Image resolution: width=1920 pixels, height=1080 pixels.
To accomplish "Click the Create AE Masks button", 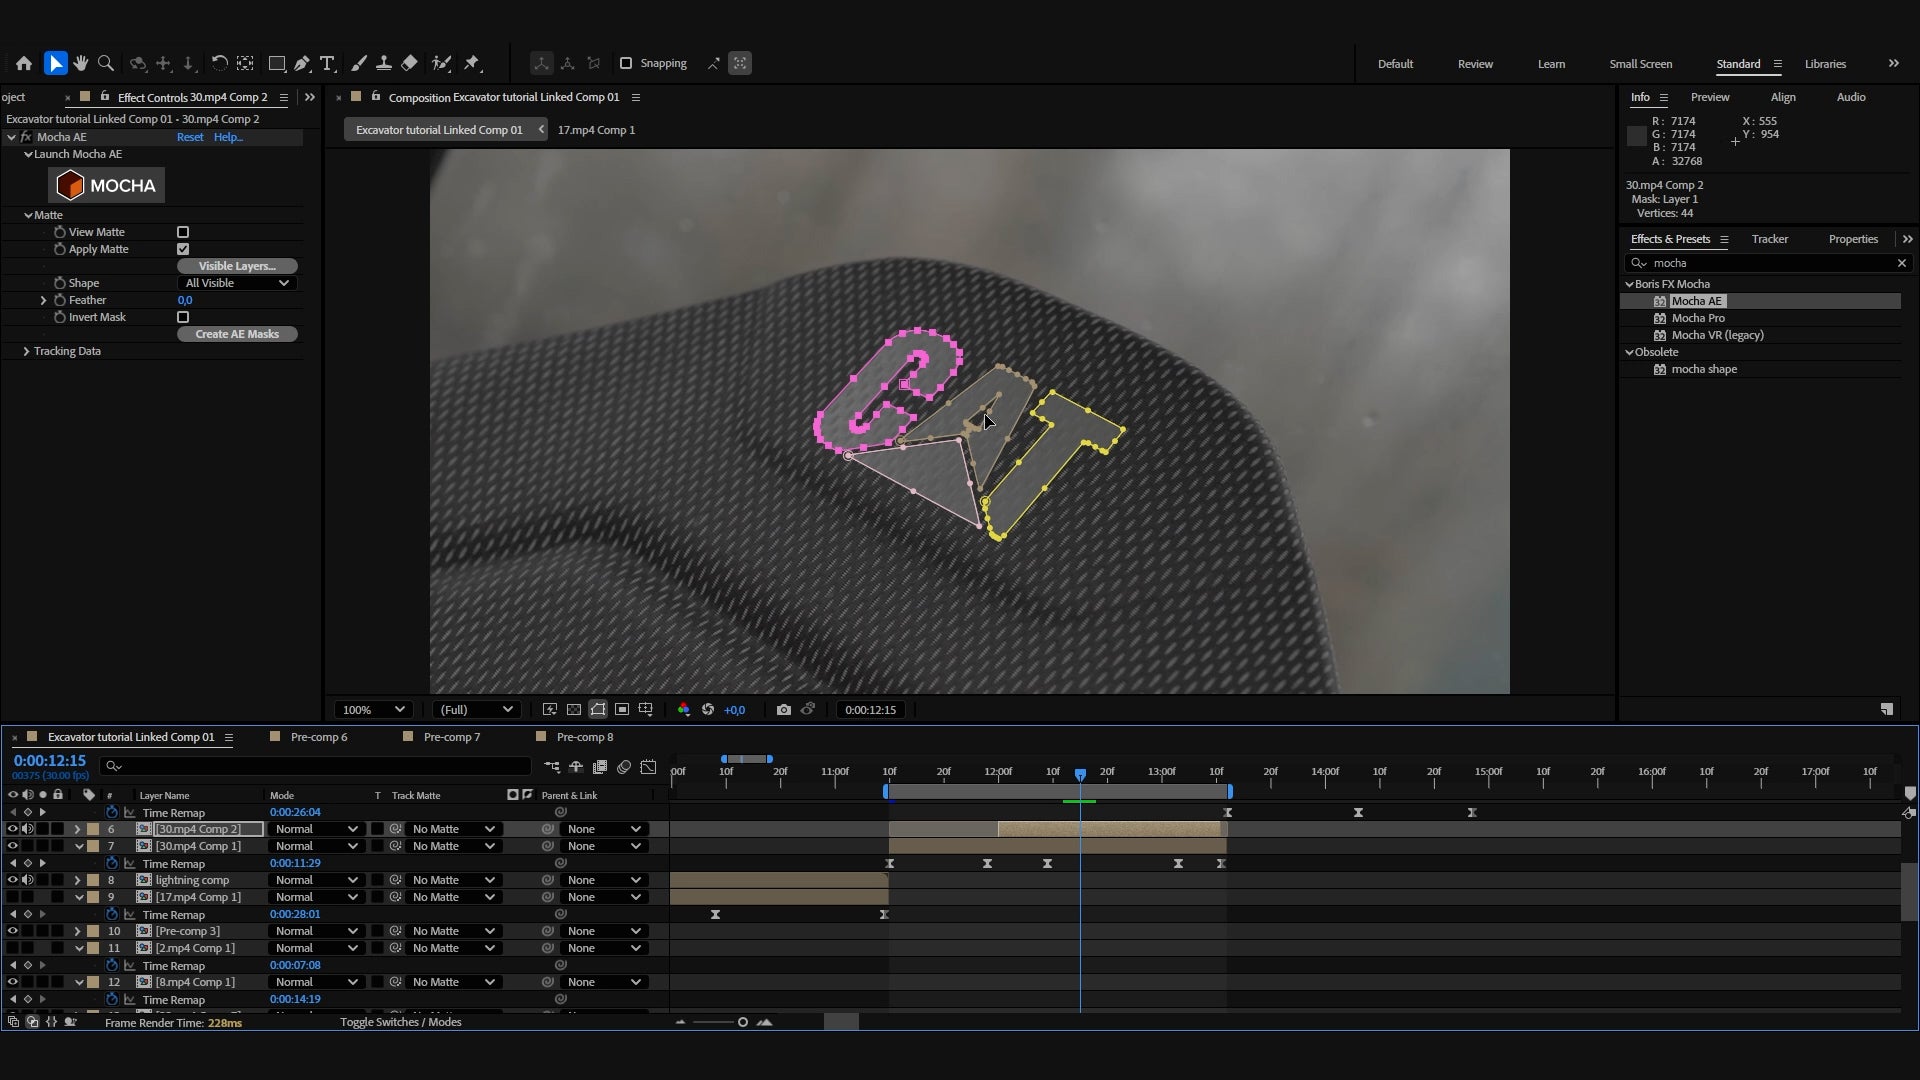I will 237,334.
